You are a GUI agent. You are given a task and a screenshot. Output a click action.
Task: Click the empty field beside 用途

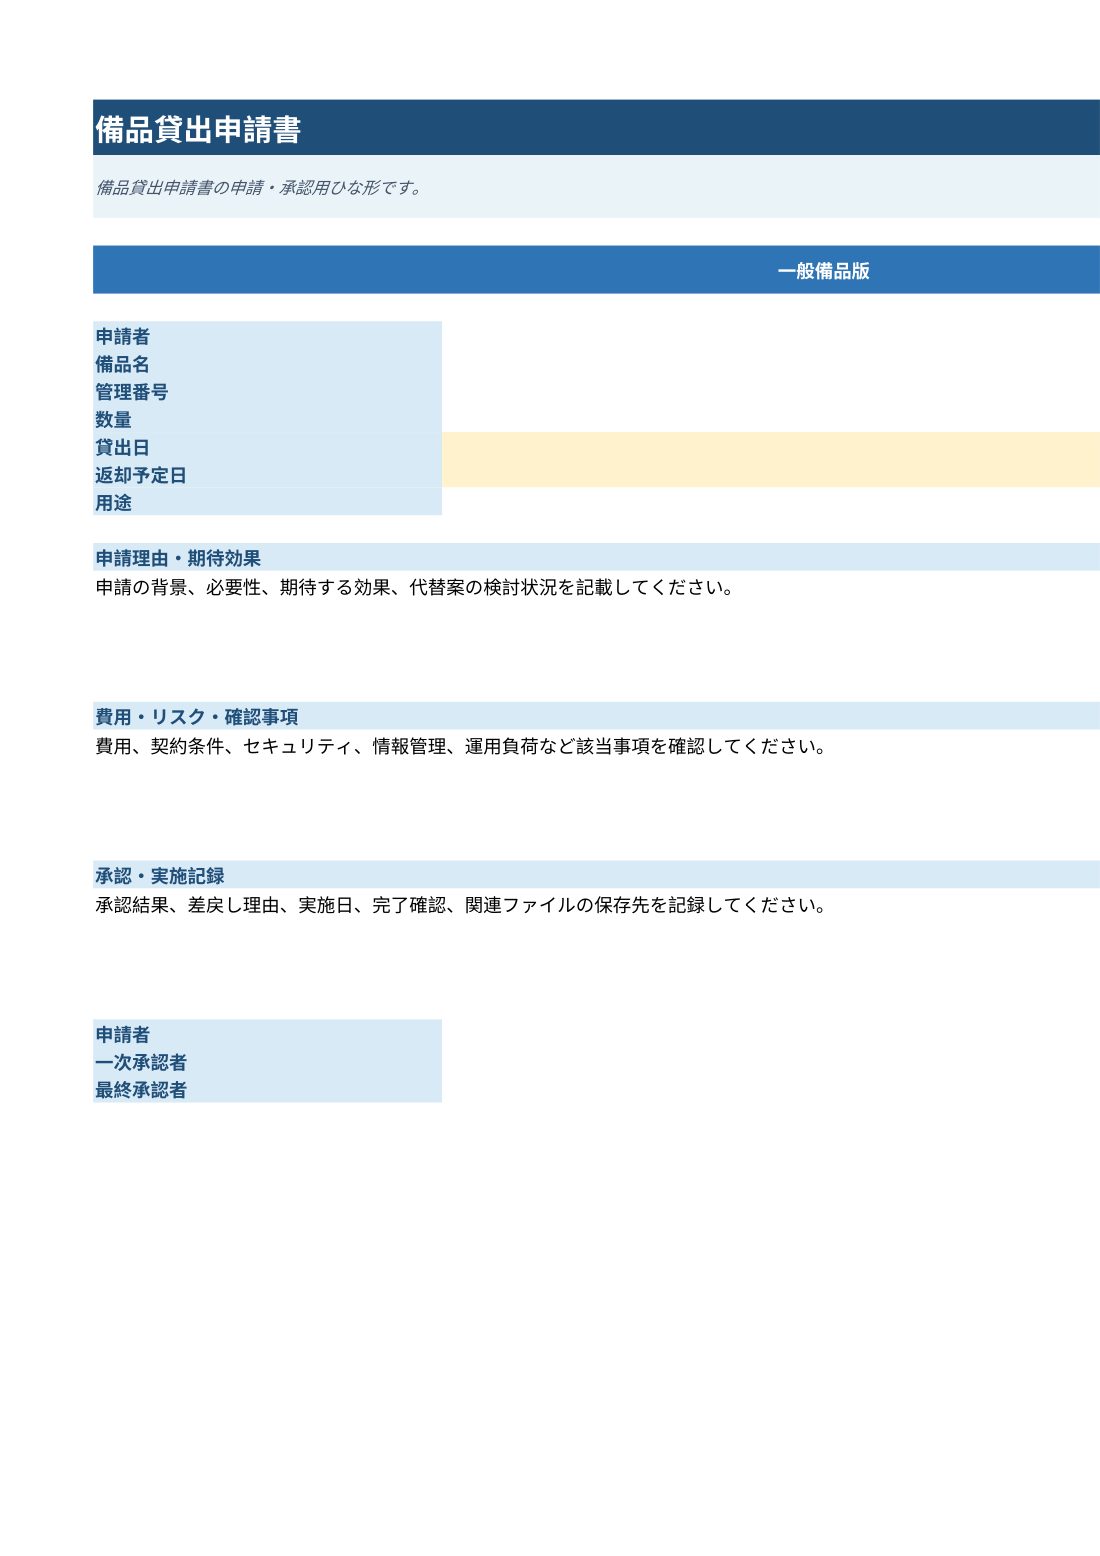tap(771, 502)
